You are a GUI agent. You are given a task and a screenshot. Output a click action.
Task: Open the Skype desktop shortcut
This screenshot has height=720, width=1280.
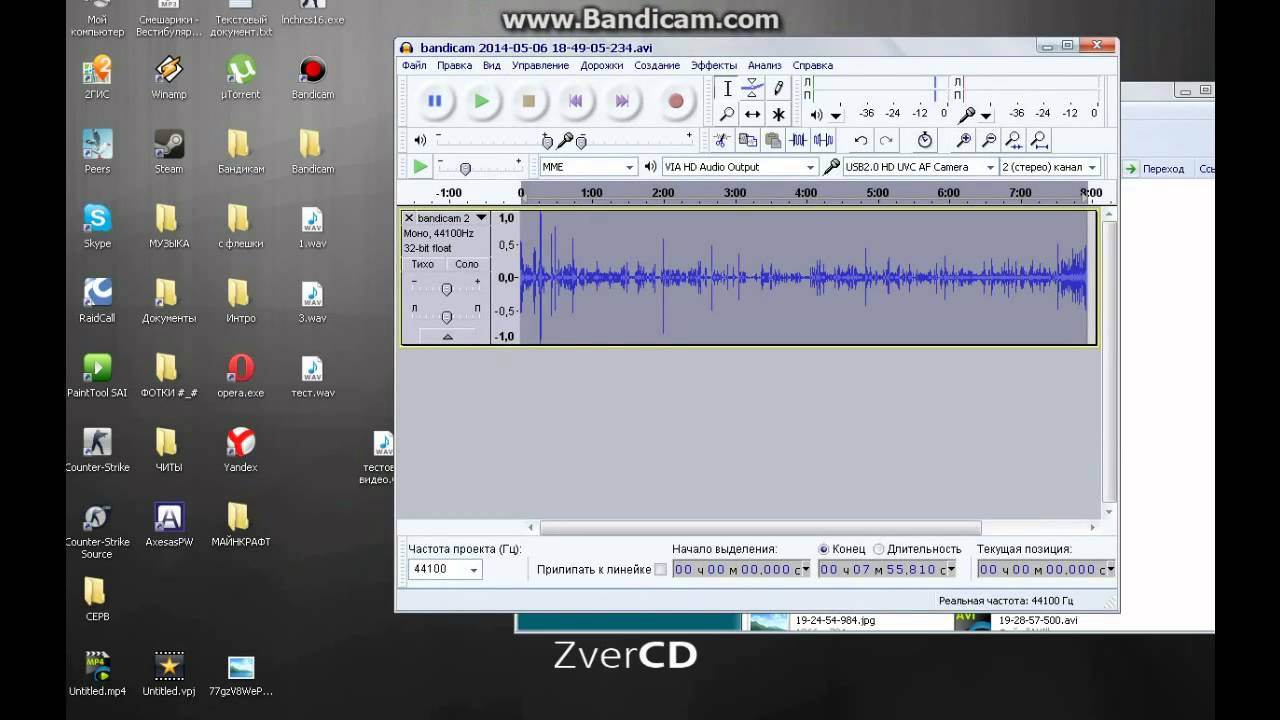click(97, 225)
